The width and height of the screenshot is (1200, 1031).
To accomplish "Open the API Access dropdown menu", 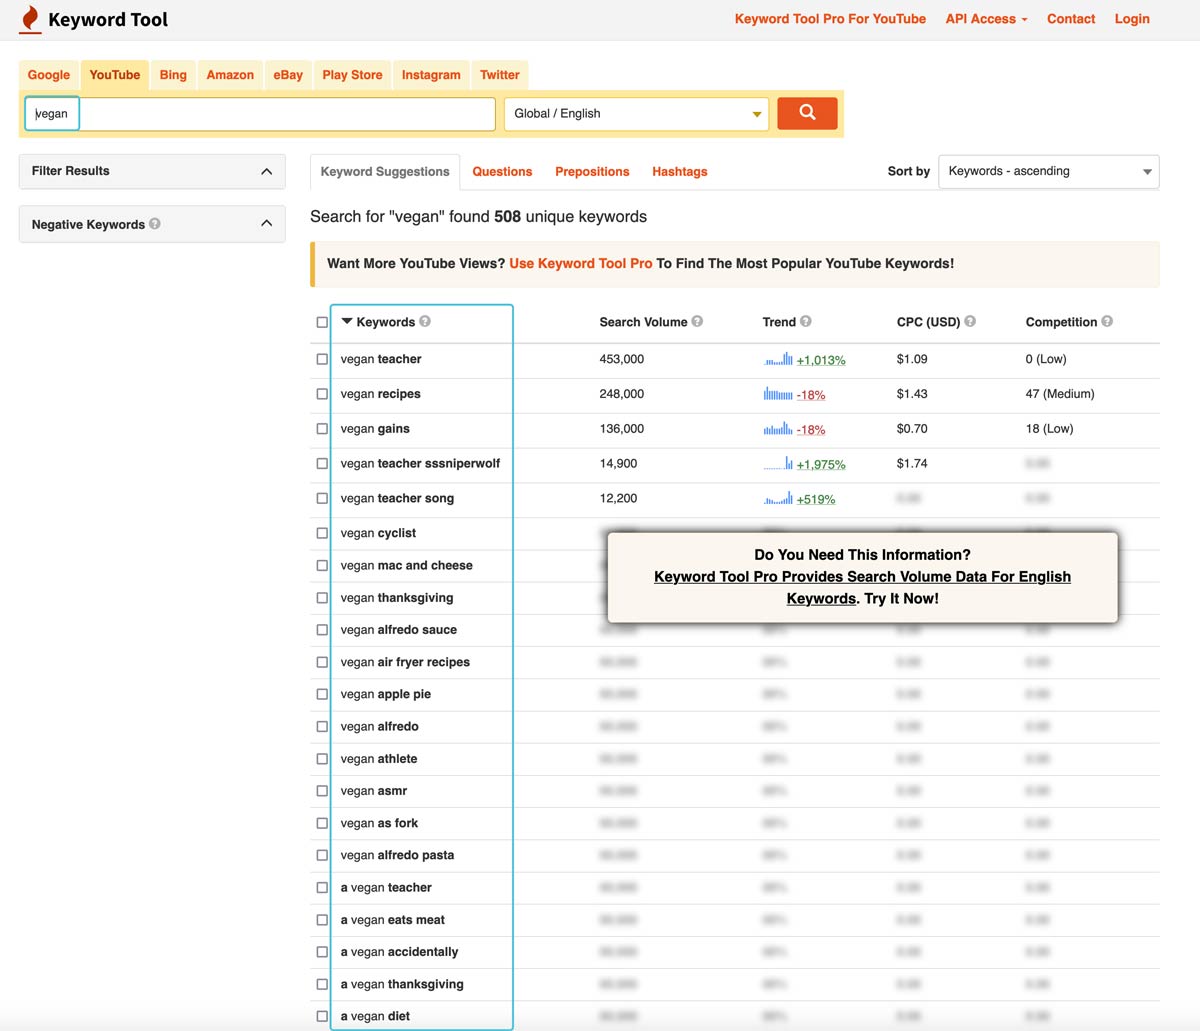I will tap(986, 19).
